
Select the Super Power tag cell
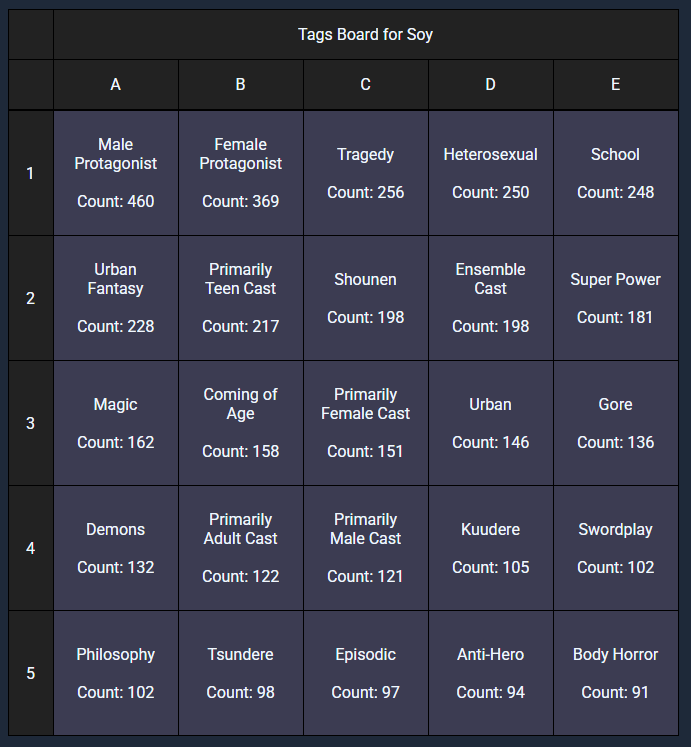pos(616,298)
